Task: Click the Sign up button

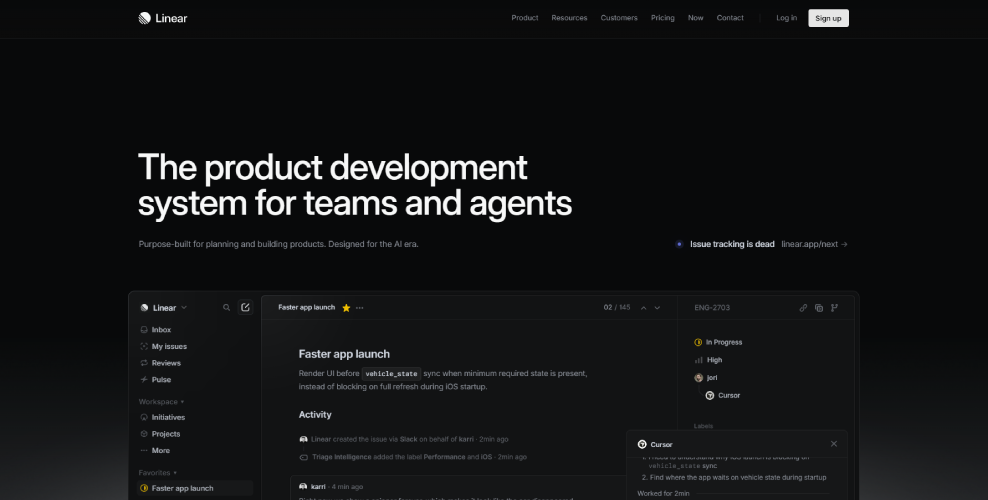Action: tap(828, 18)
